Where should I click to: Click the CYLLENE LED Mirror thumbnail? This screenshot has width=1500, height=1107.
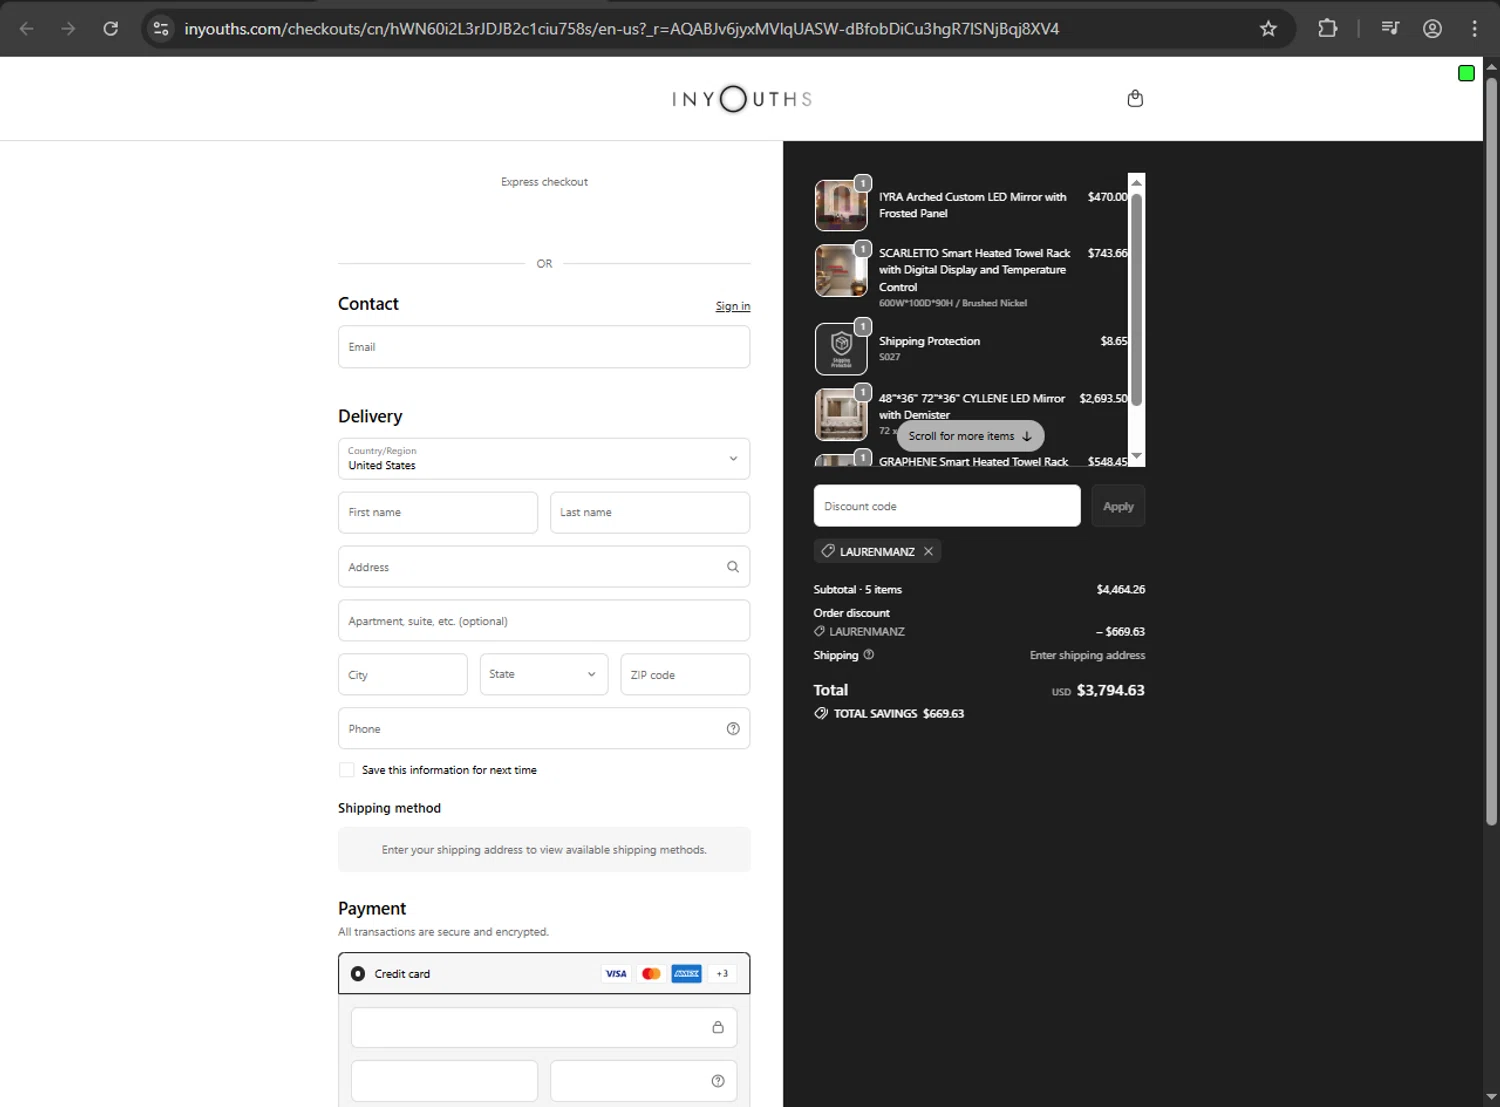coord(841,415)
